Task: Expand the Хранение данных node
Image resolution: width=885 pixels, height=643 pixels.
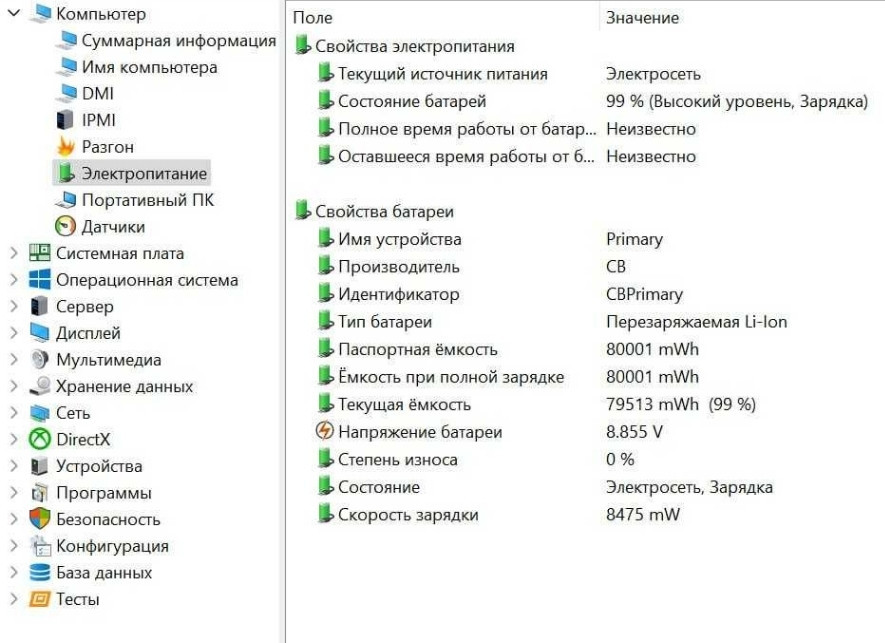Action: pos(13,386)
